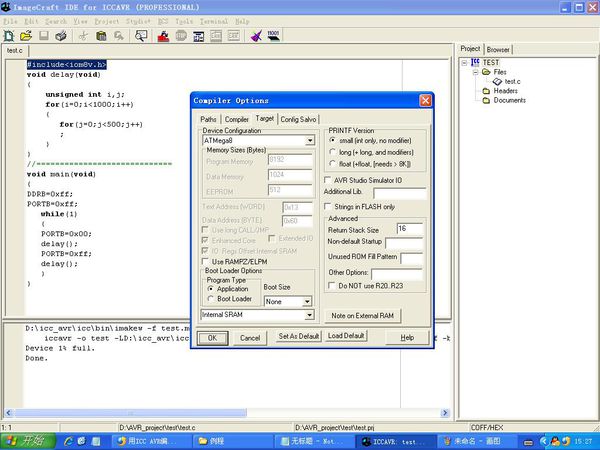Switch to the Compiler tab

pos(235,119)
